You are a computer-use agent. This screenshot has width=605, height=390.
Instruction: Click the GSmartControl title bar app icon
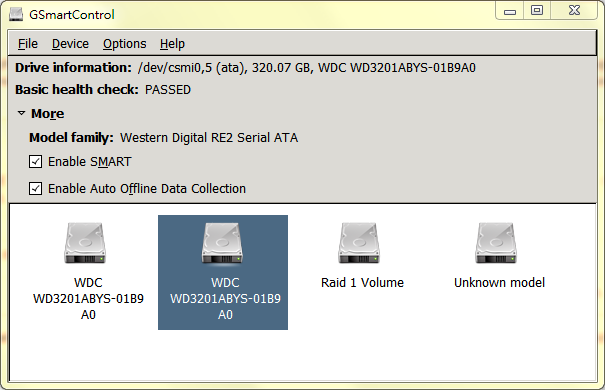tap(16, 14)
